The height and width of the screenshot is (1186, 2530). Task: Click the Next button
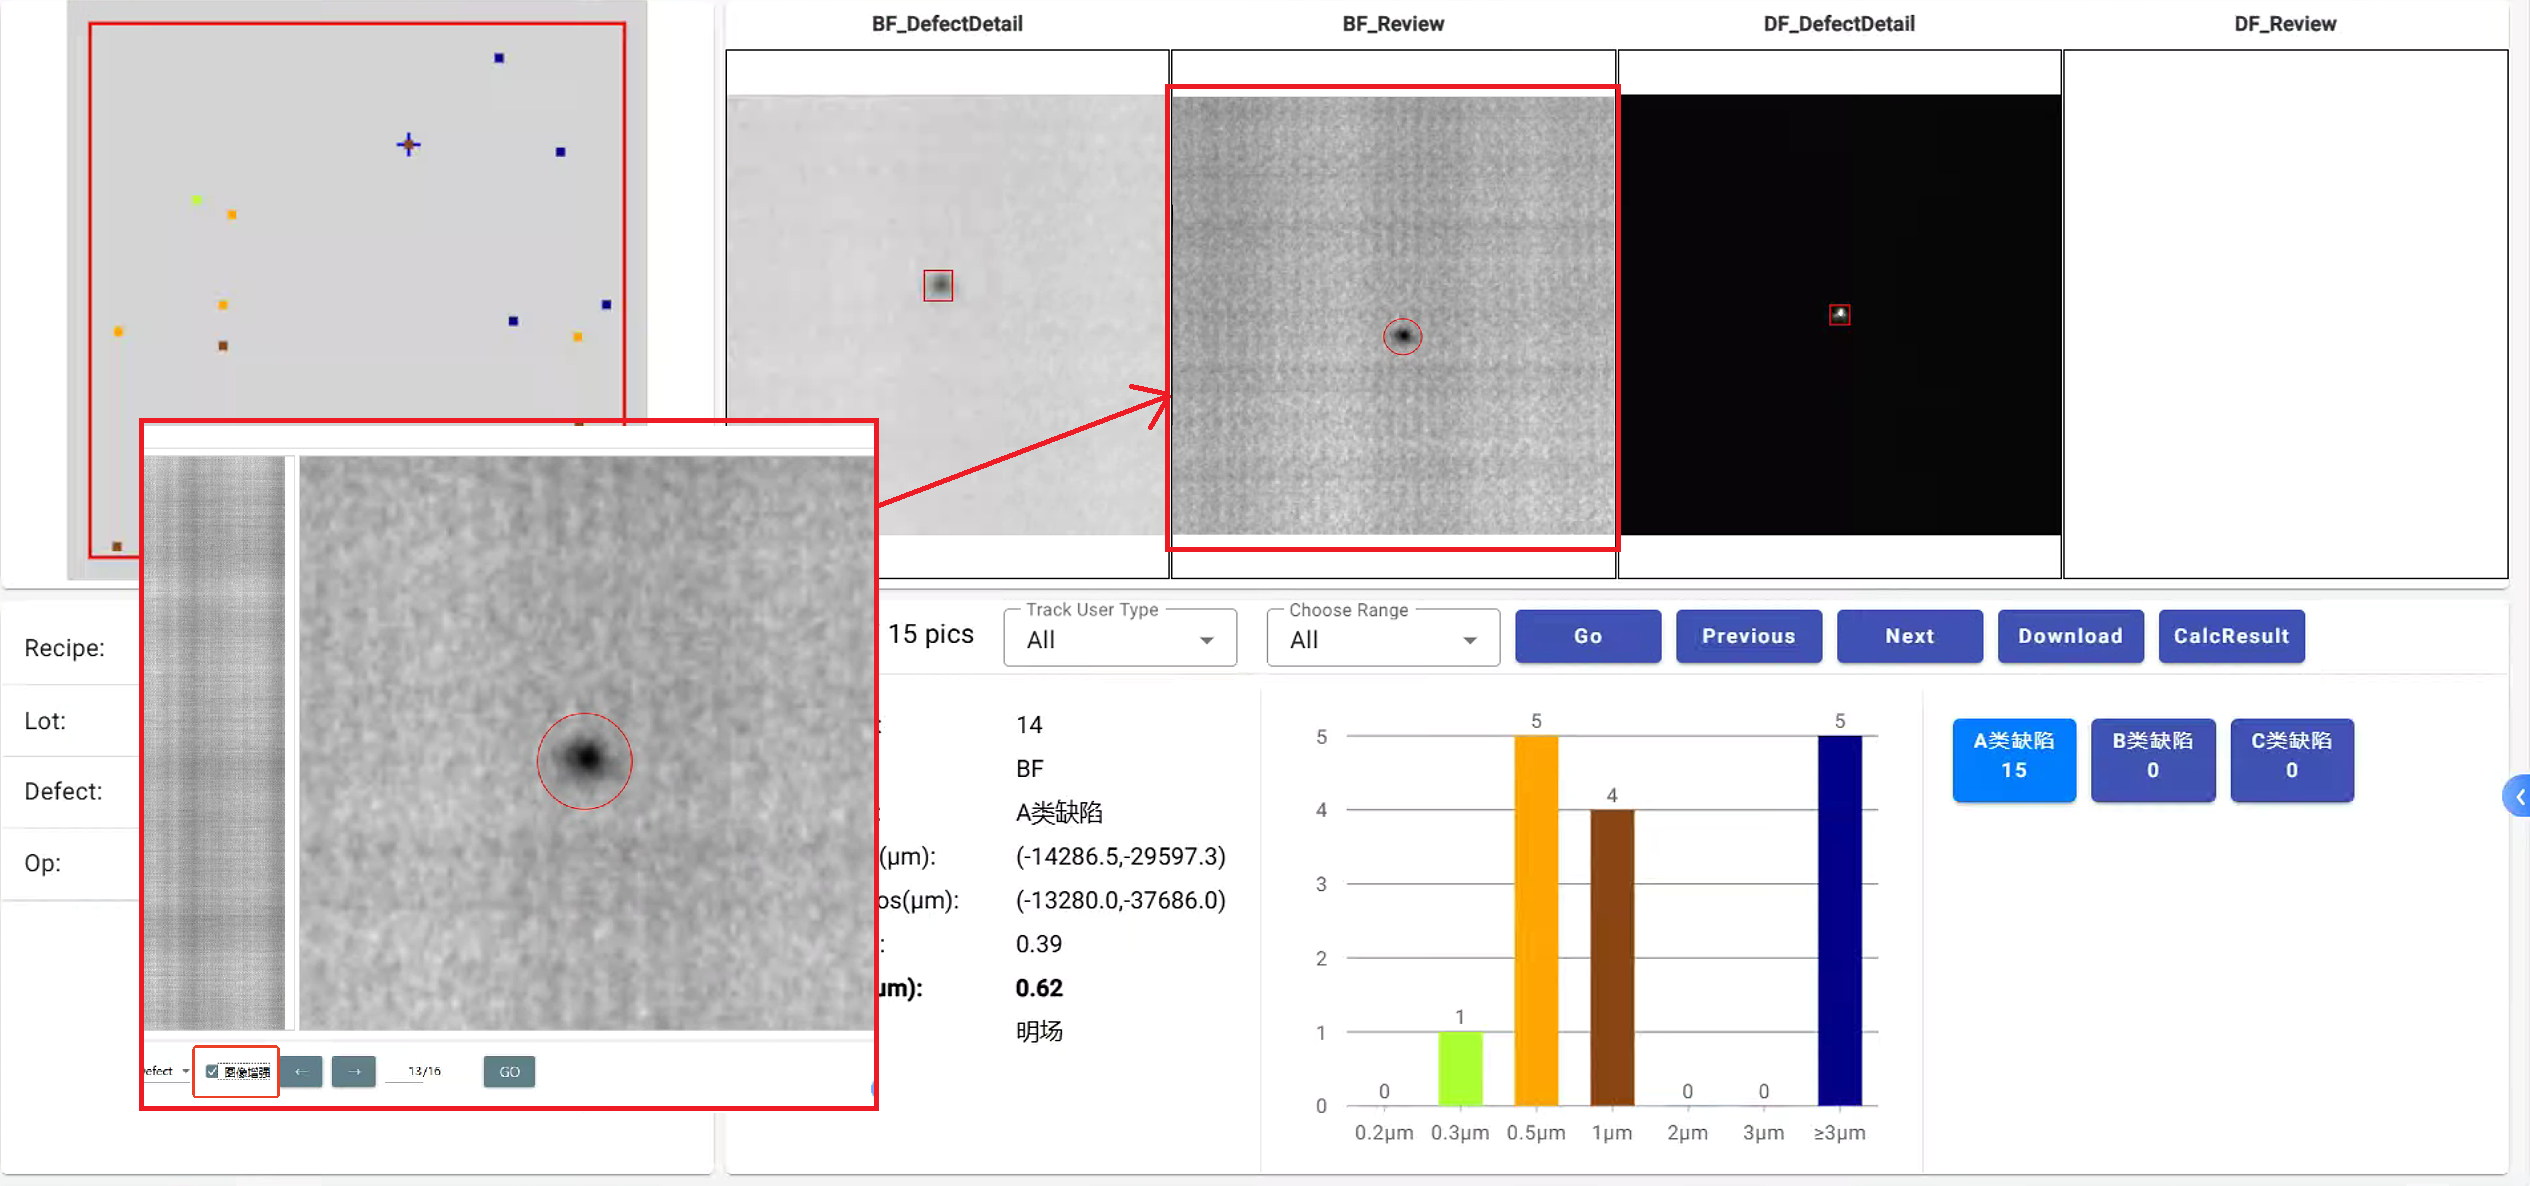1909,636
